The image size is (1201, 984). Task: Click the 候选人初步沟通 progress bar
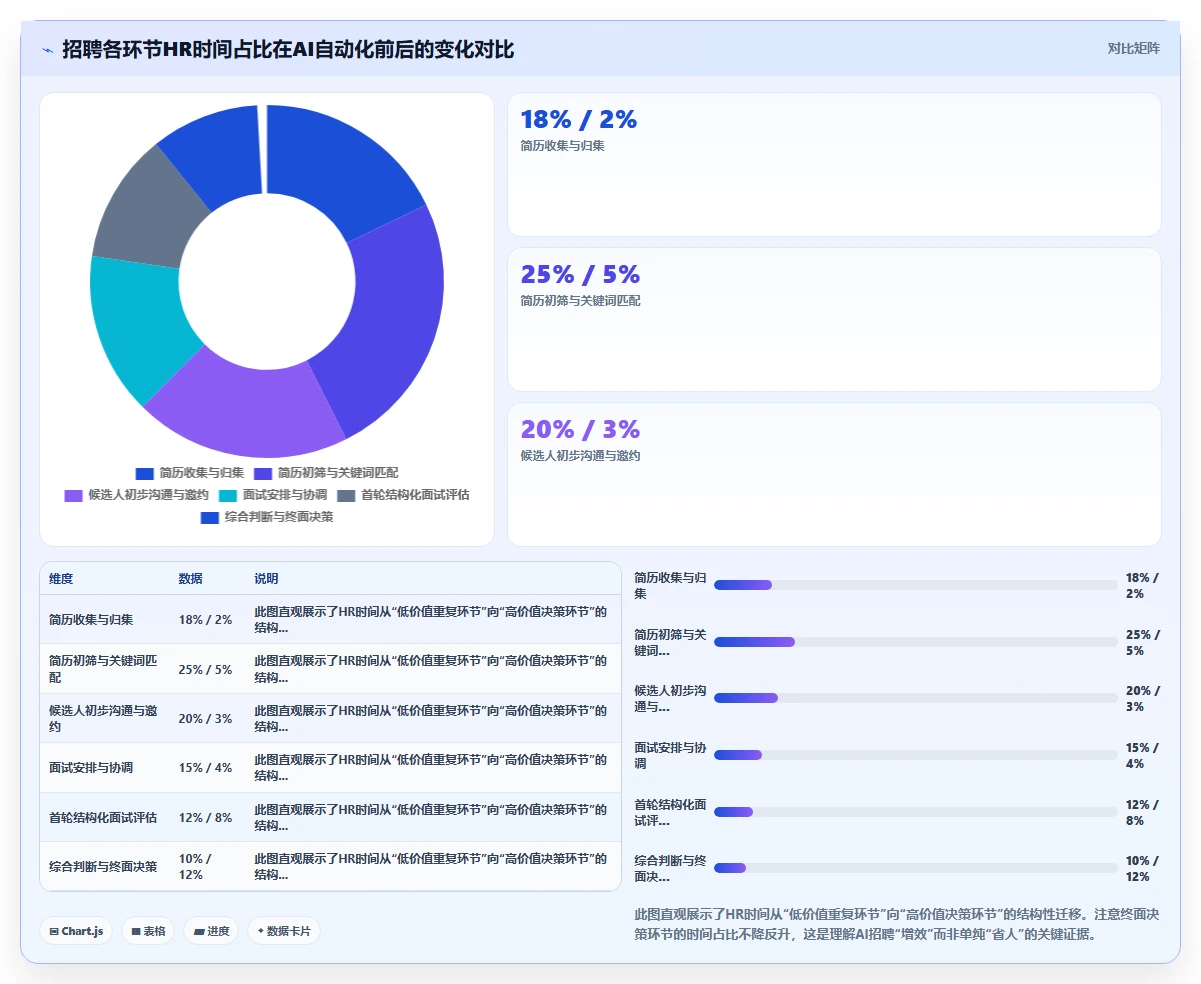pos(915,698)
